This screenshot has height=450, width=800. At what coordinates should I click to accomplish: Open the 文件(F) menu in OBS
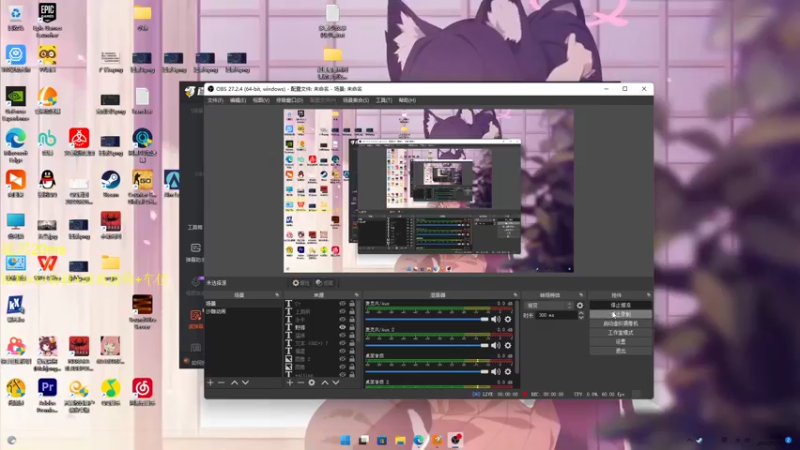click(x=215, y=101)
